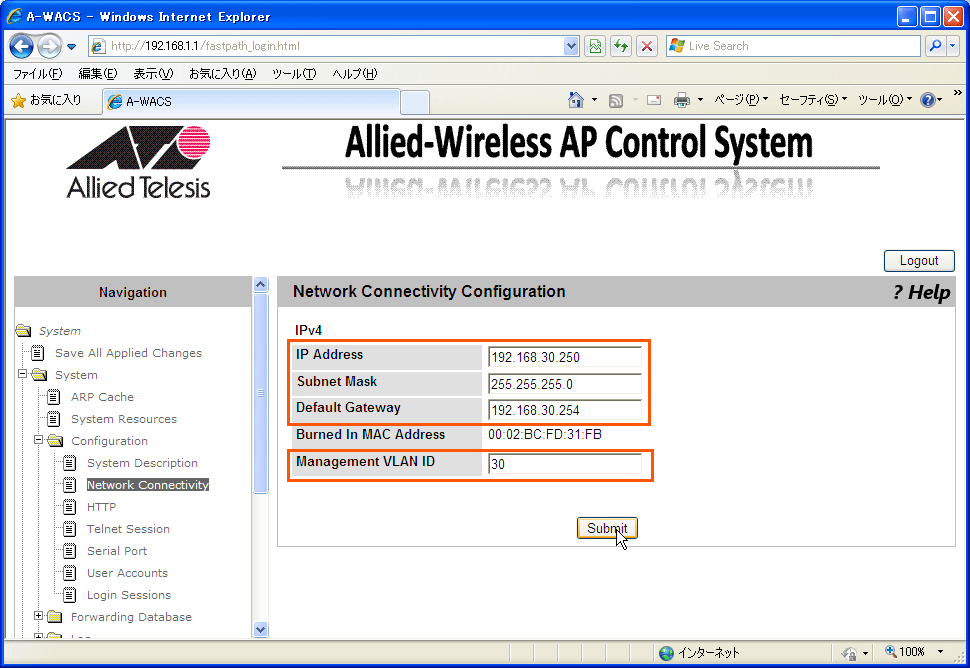Open the Print options dropdown arrow
Viewport: 970px width, 668px height.
coord(700,100)
